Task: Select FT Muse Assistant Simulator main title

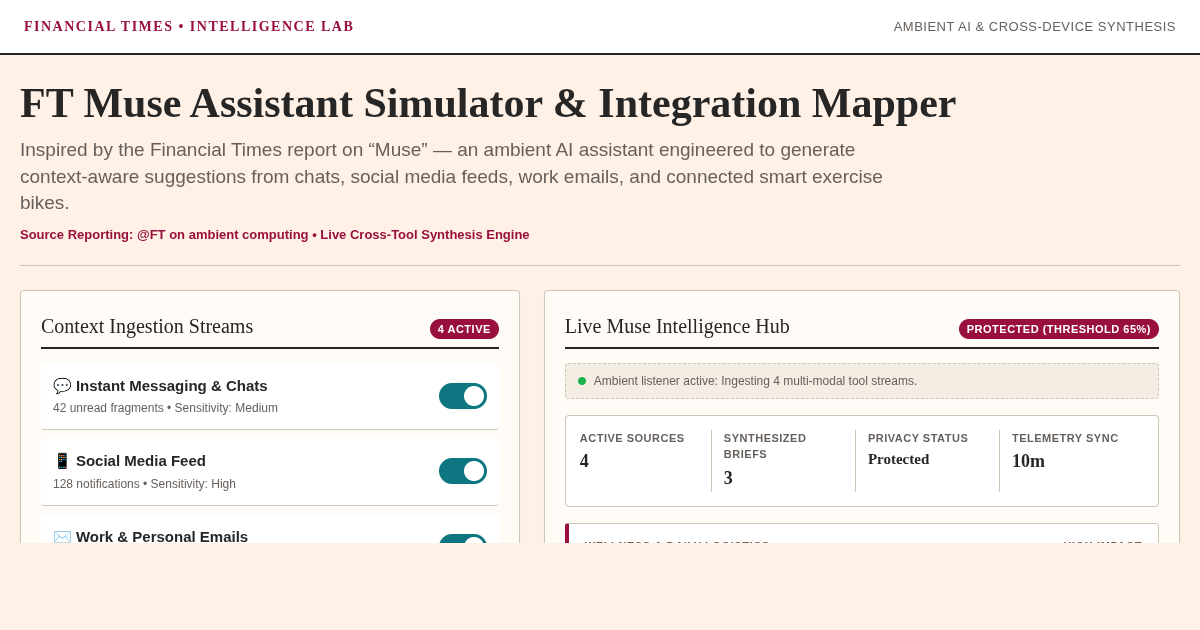Action: pos(488,103)
